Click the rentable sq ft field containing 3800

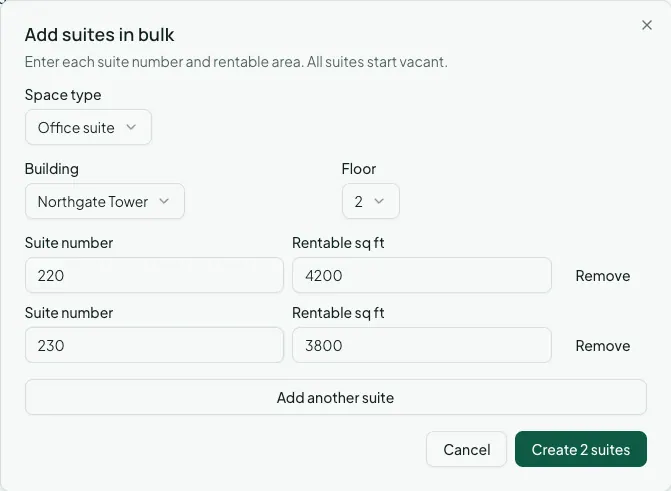[x=422, y=345]
